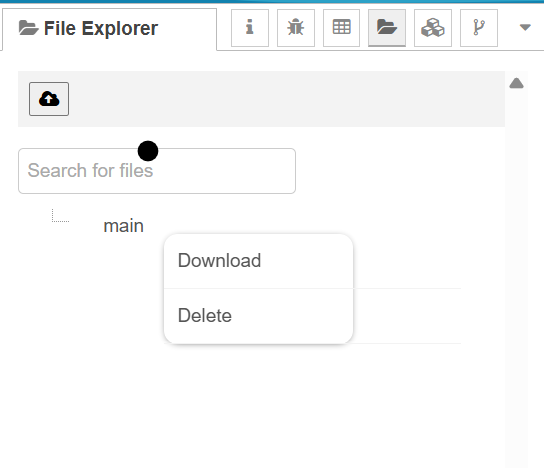Open the Dashboard table-grid icon tab
Viewport: 544px width, 468px height.
[x=341, y=28]
